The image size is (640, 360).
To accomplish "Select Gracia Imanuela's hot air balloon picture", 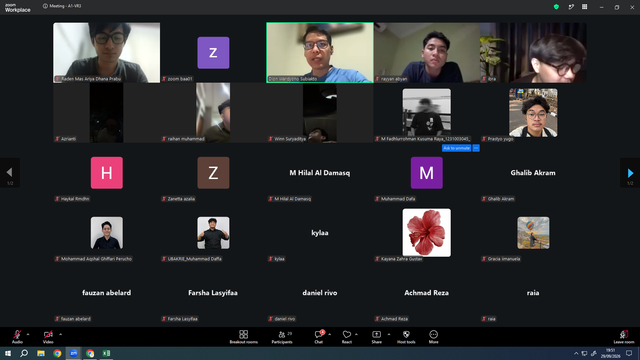I will tap(533, 233).
